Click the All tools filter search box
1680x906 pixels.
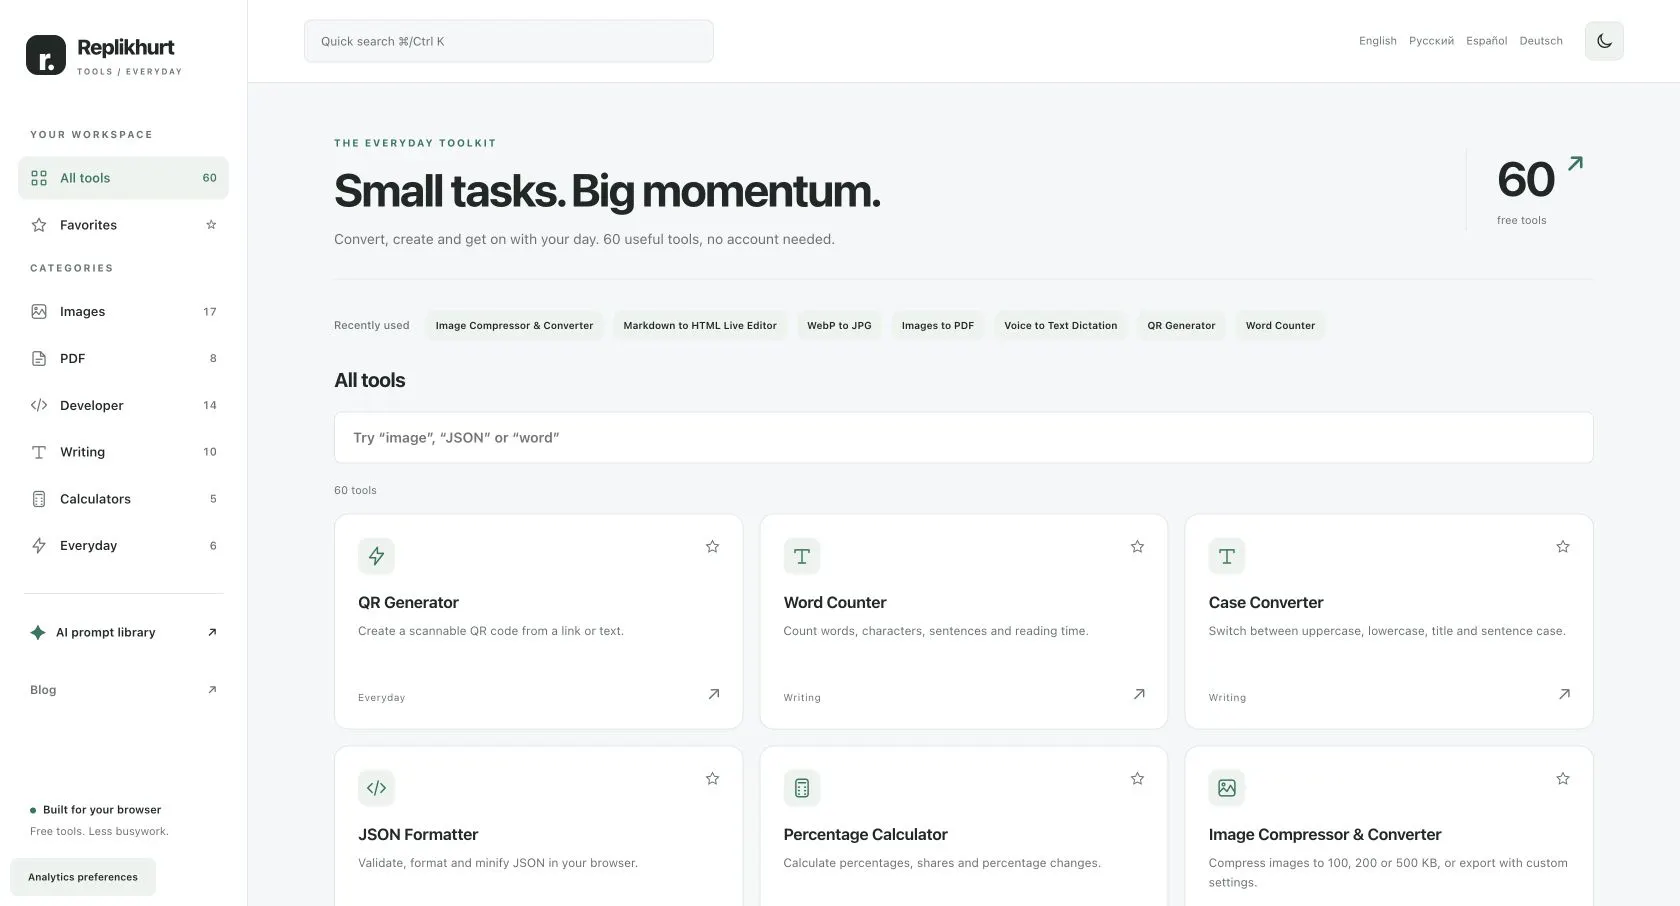(x=963, y=438)
